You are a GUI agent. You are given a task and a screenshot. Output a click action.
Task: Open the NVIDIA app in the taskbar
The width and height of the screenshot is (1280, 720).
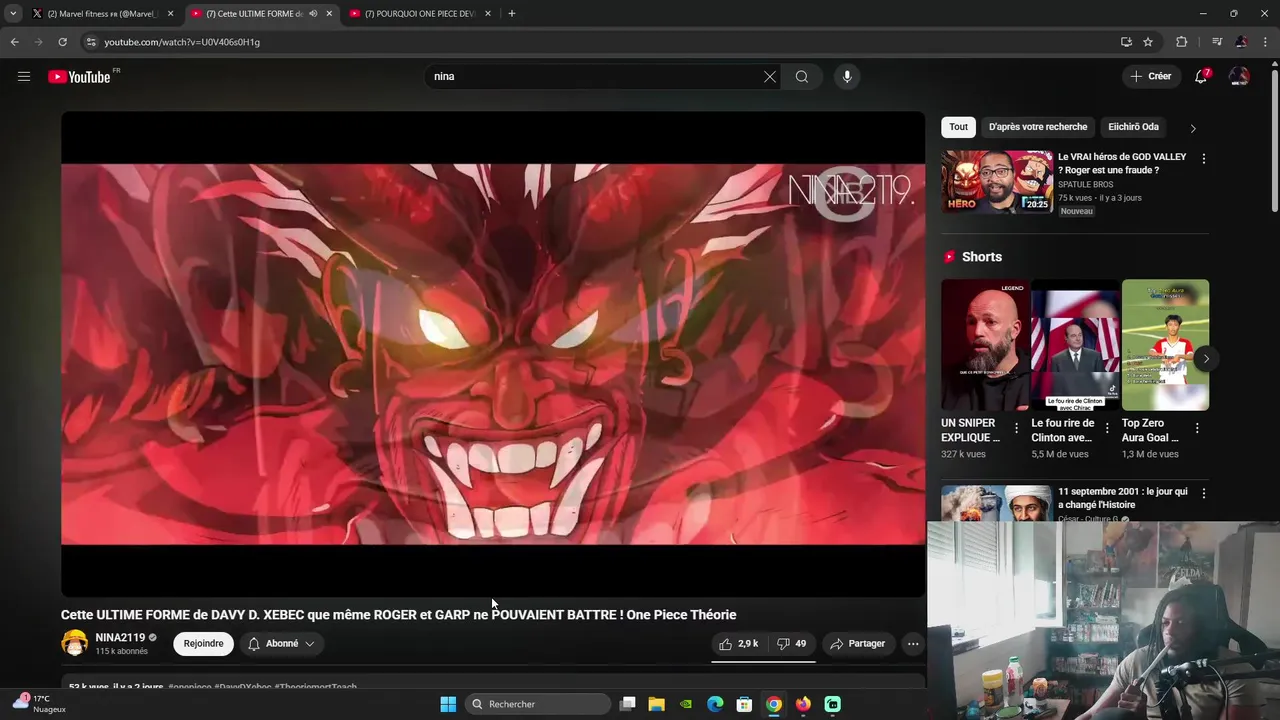point(686,704)
